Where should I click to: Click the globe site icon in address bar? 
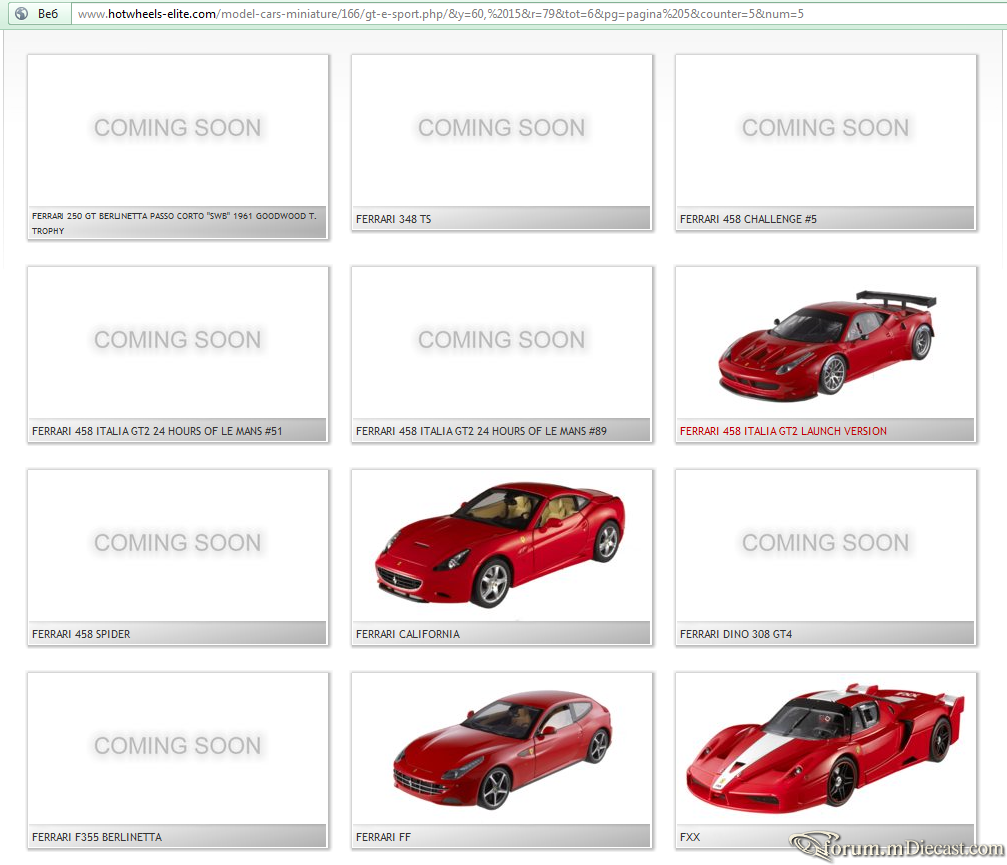coord(21,13)
